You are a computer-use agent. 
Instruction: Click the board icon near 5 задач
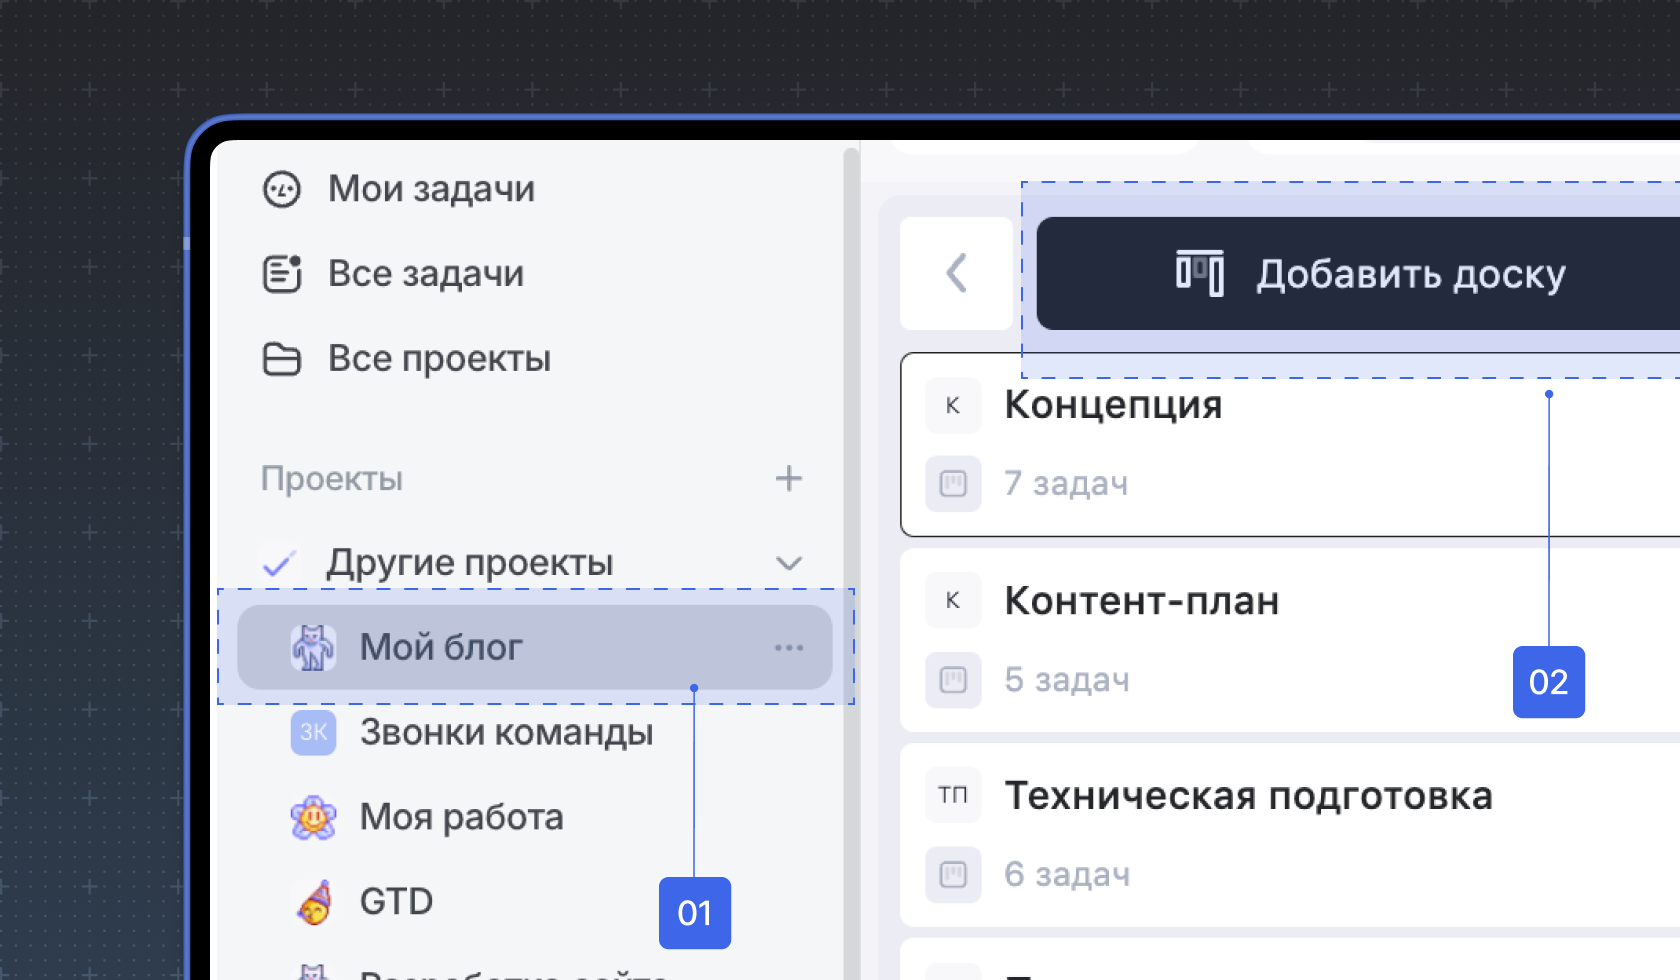click(953, 679)
